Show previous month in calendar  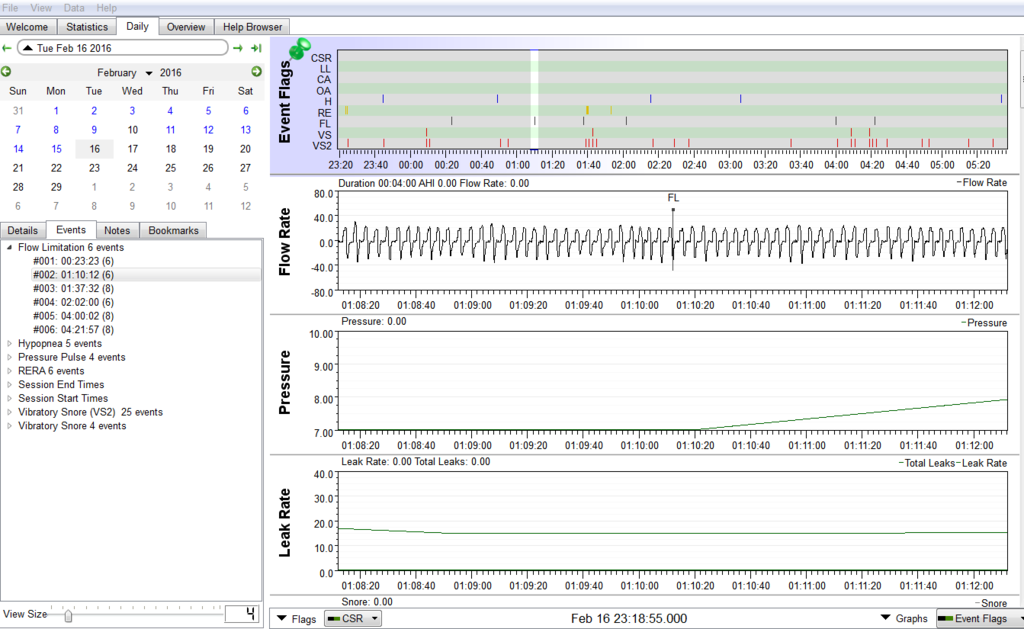6,72
